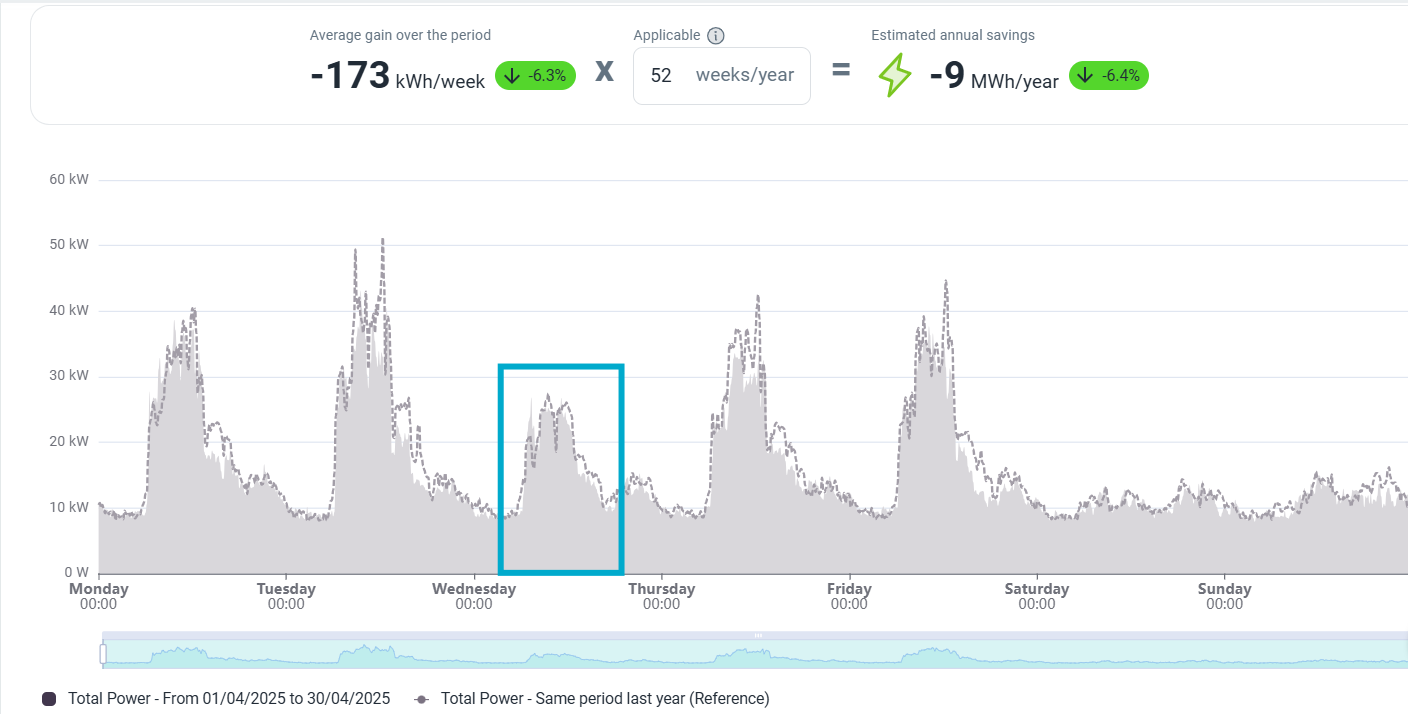This screenshot has height=714, width=1408.
Task: Select the Tuesday 00:00 axis label
Action: [286, 596]
